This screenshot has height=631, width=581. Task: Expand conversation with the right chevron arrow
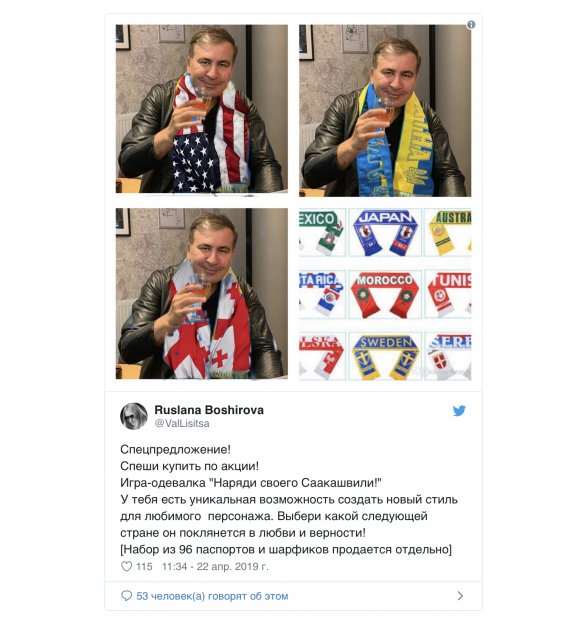point(460,596)
